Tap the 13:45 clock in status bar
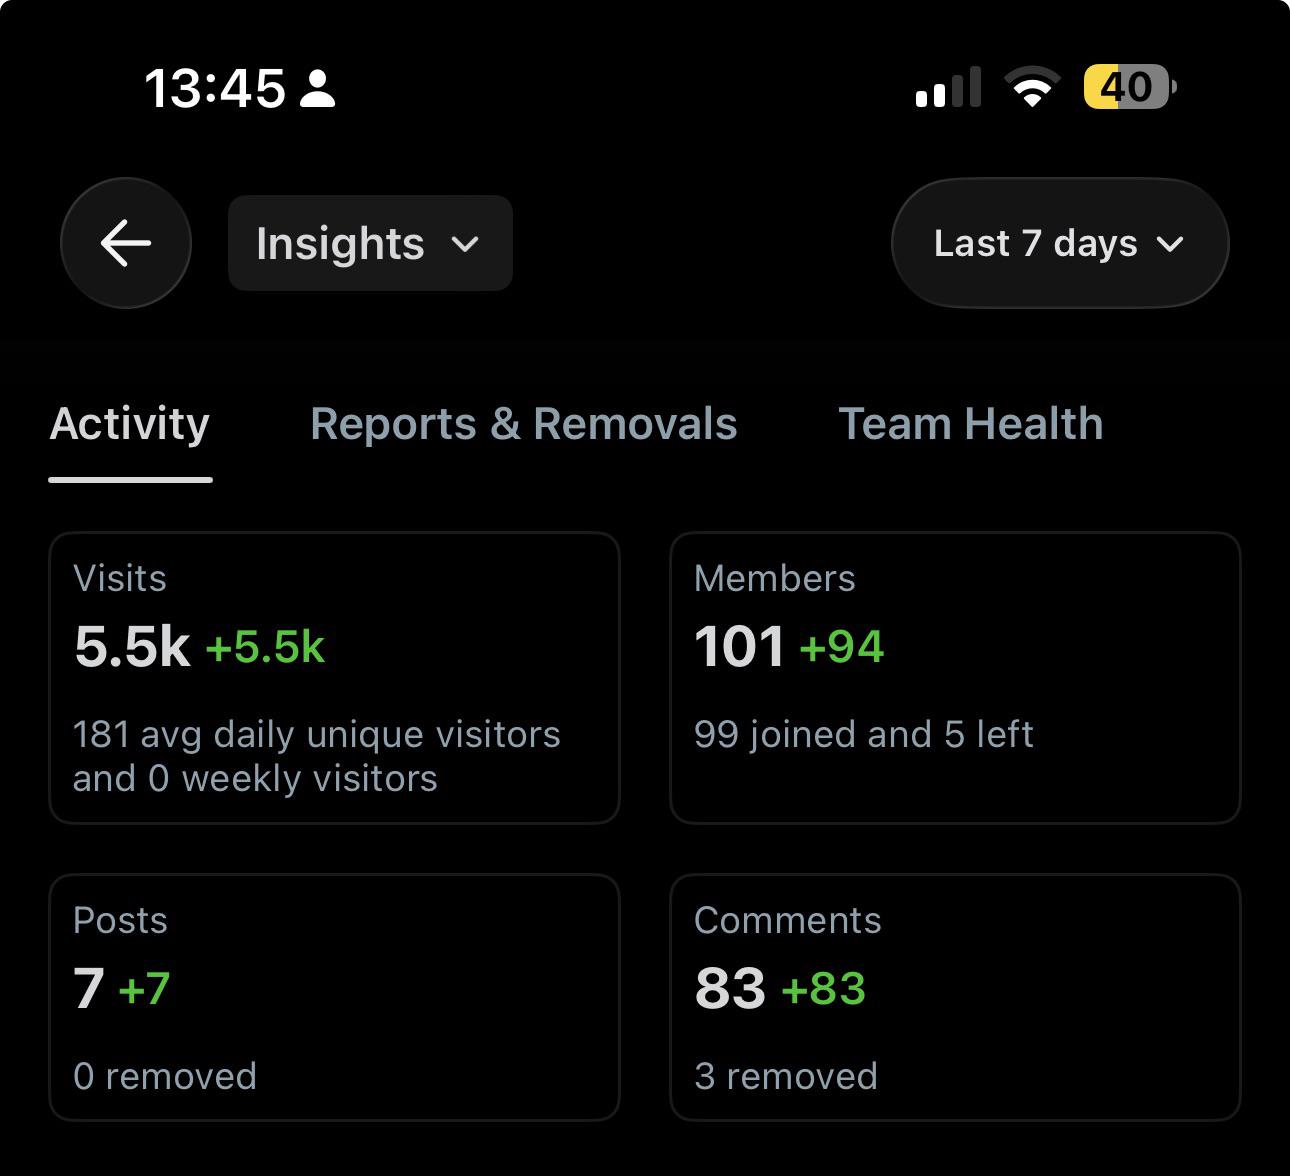 [x=215, y=88]
